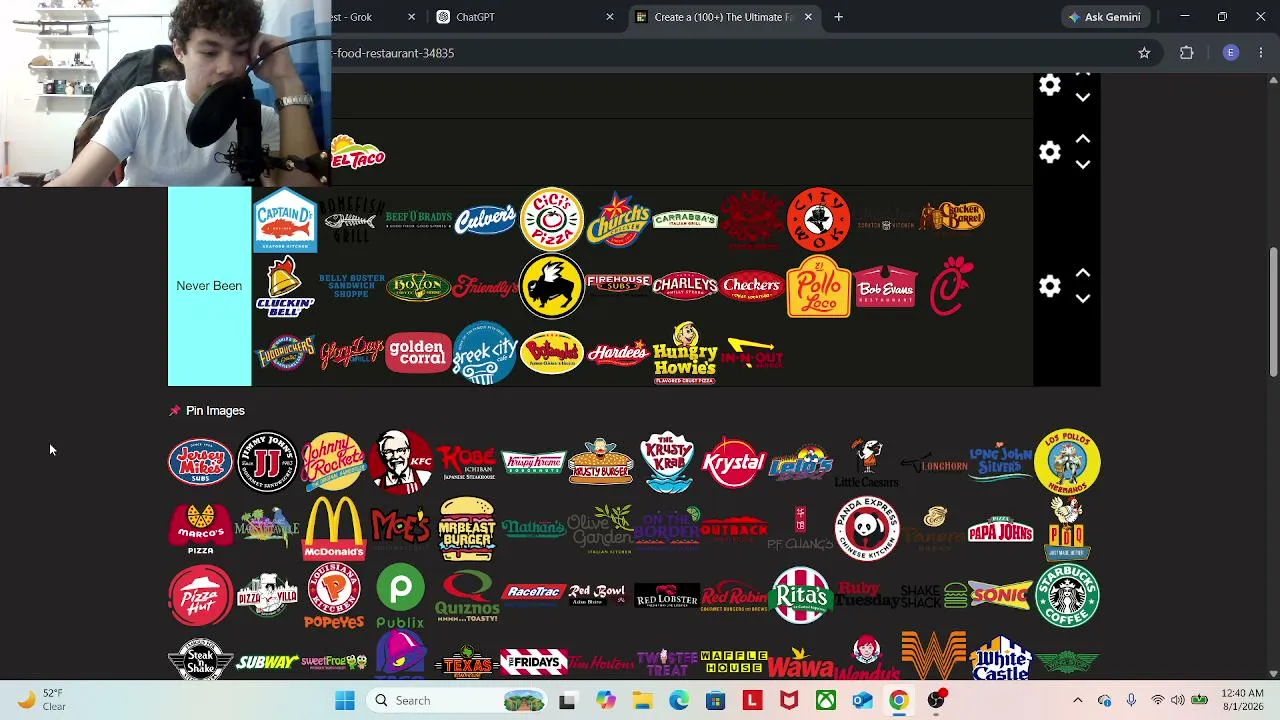Select the Cluckin' Bell logo

tap(285, 286)
